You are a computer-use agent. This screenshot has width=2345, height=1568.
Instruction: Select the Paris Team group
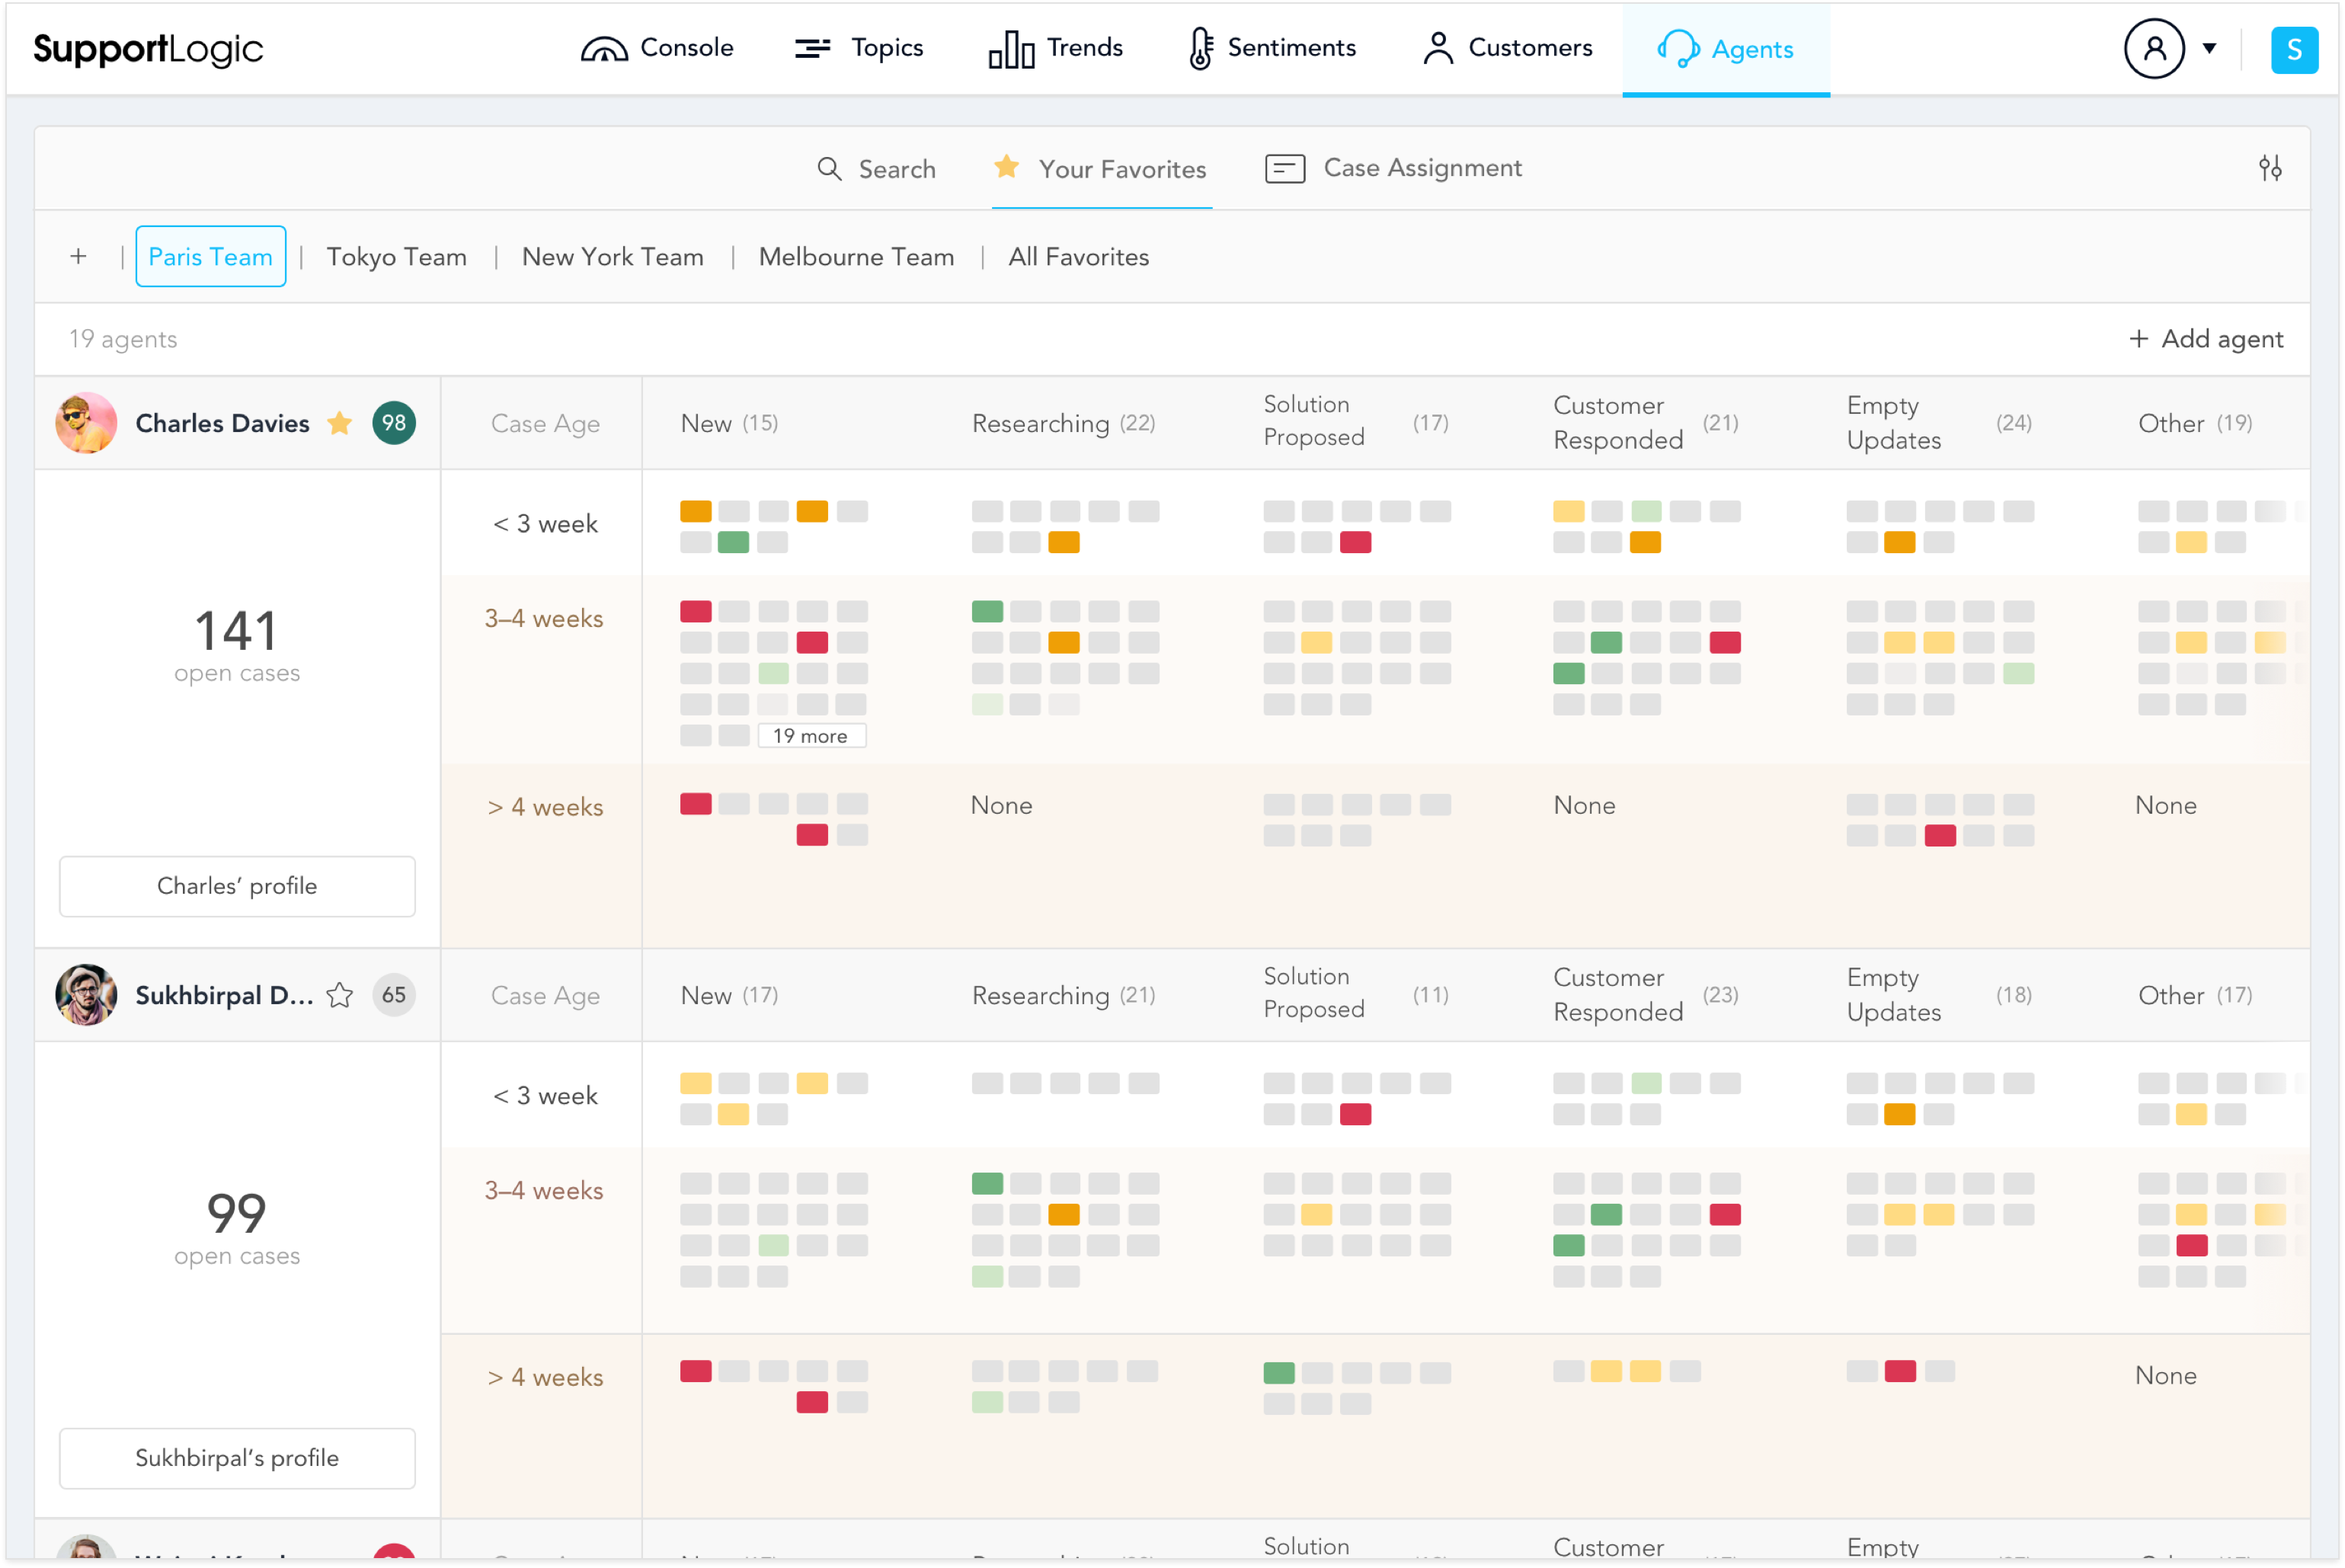(210, 257)
